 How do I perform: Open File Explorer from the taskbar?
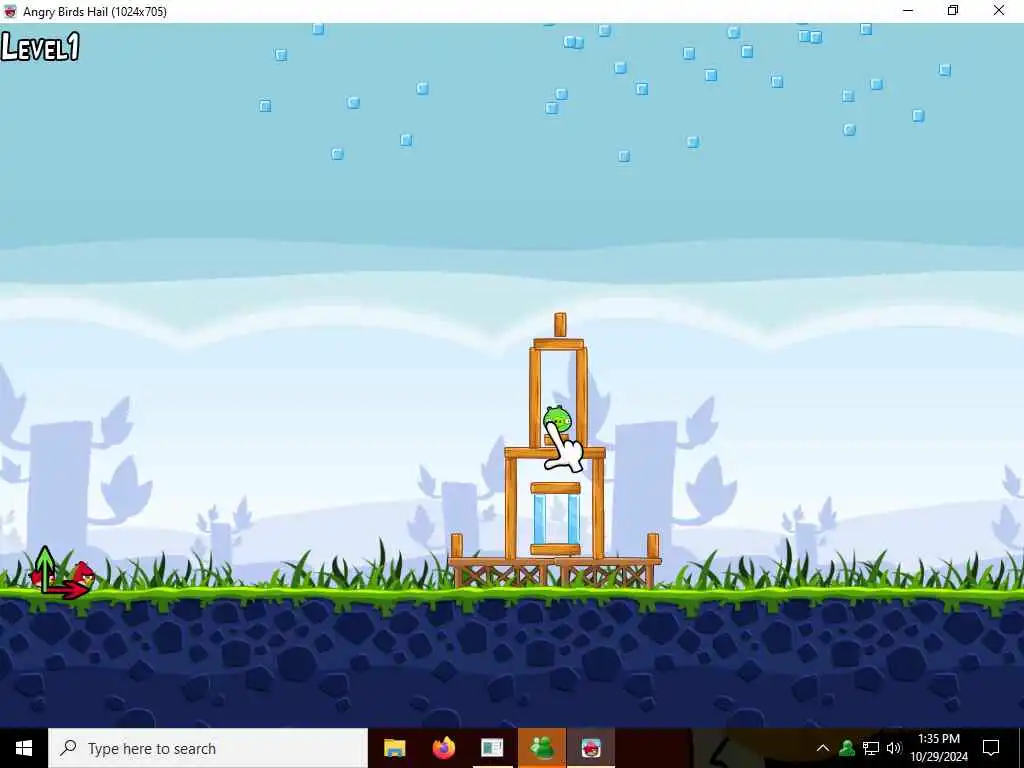click(394, 748)
